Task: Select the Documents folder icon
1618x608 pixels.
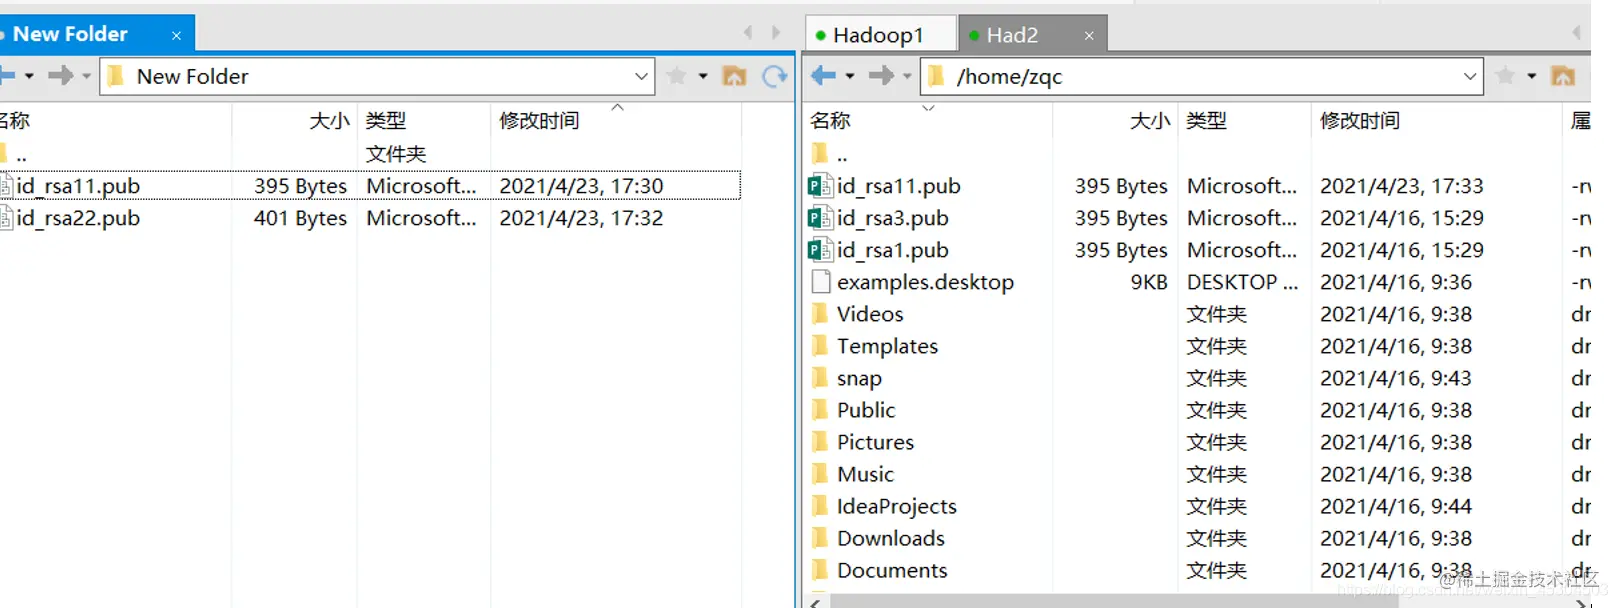Action: [820, 570]
